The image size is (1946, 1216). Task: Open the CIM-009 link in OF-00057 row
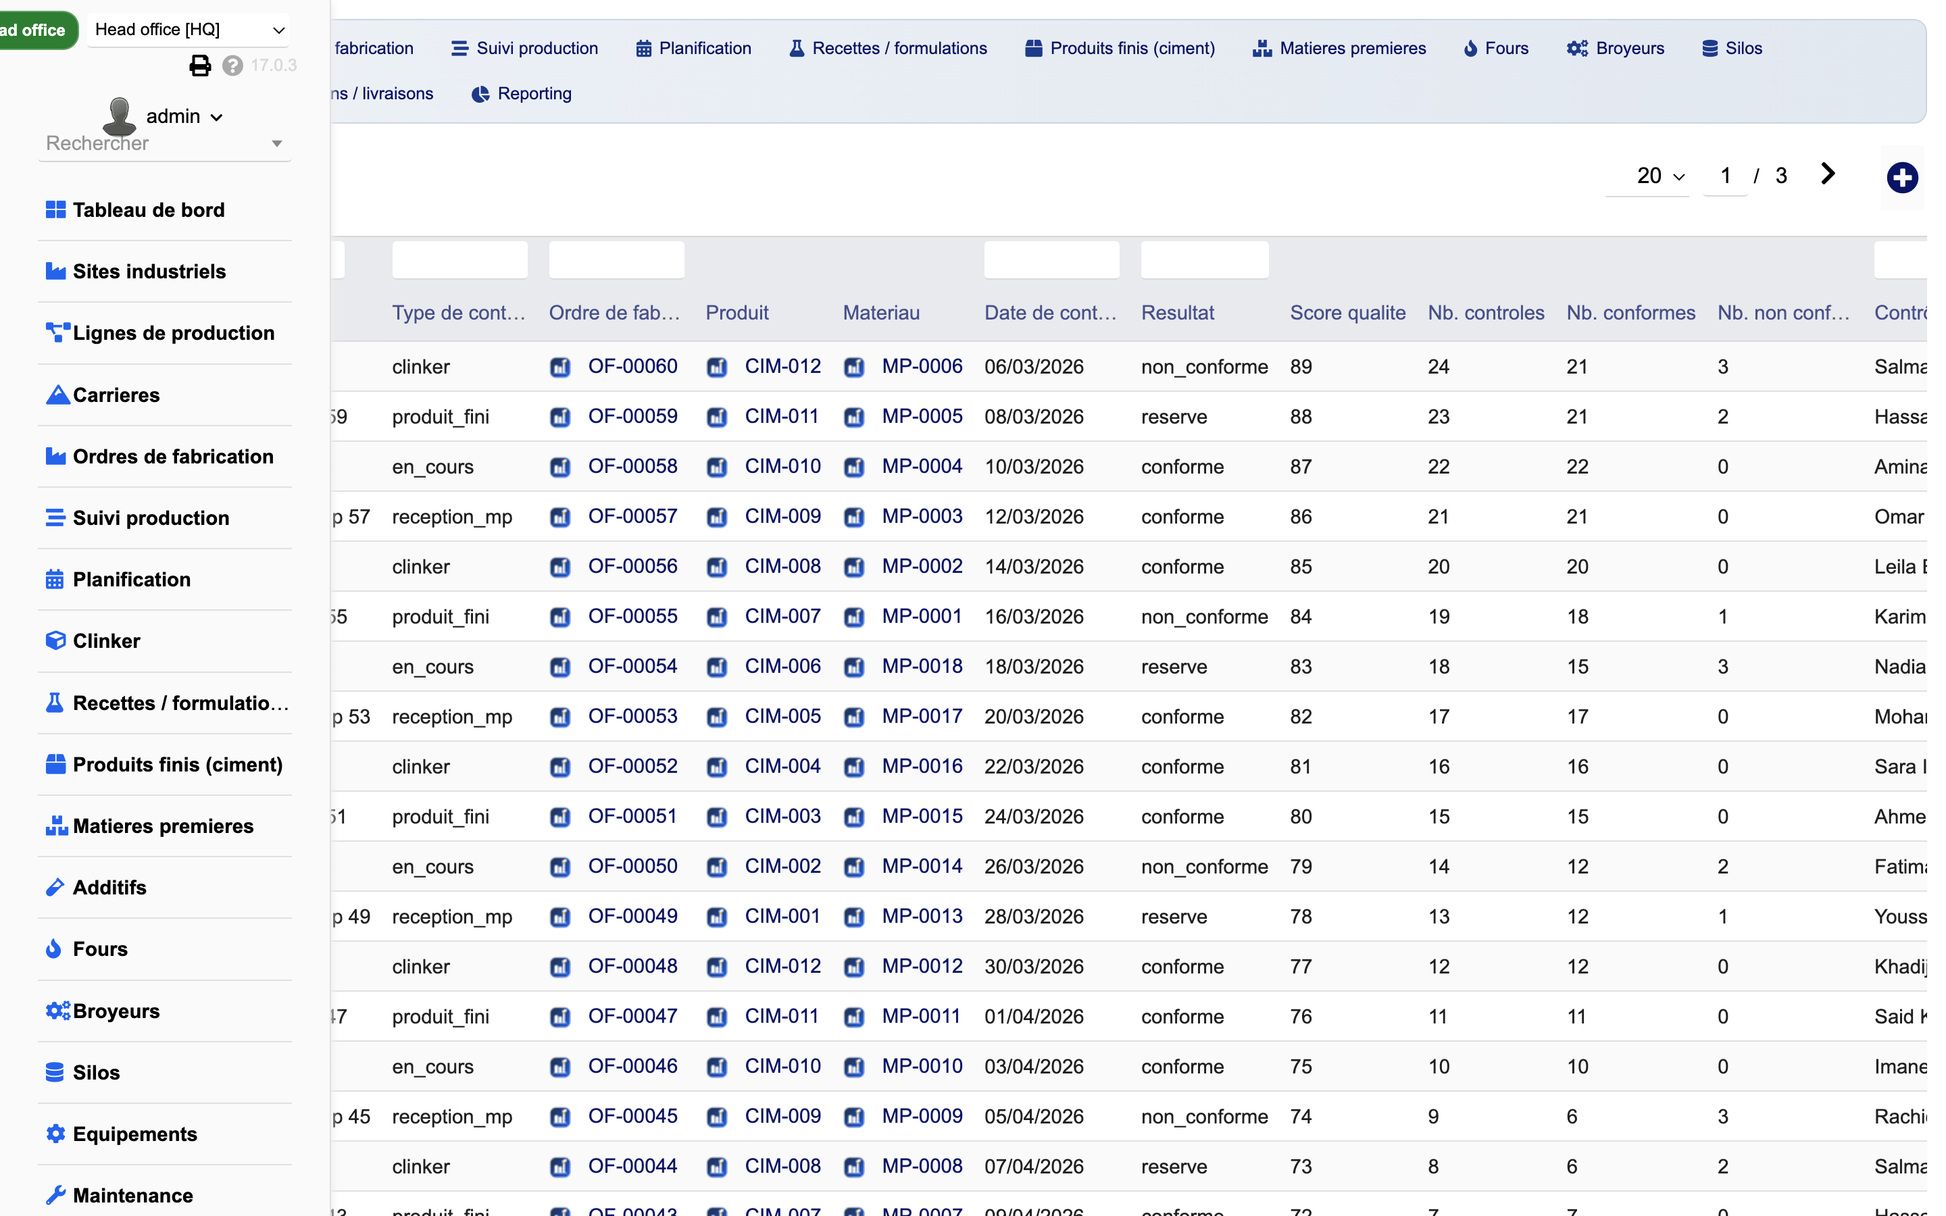tap(783, 517)
